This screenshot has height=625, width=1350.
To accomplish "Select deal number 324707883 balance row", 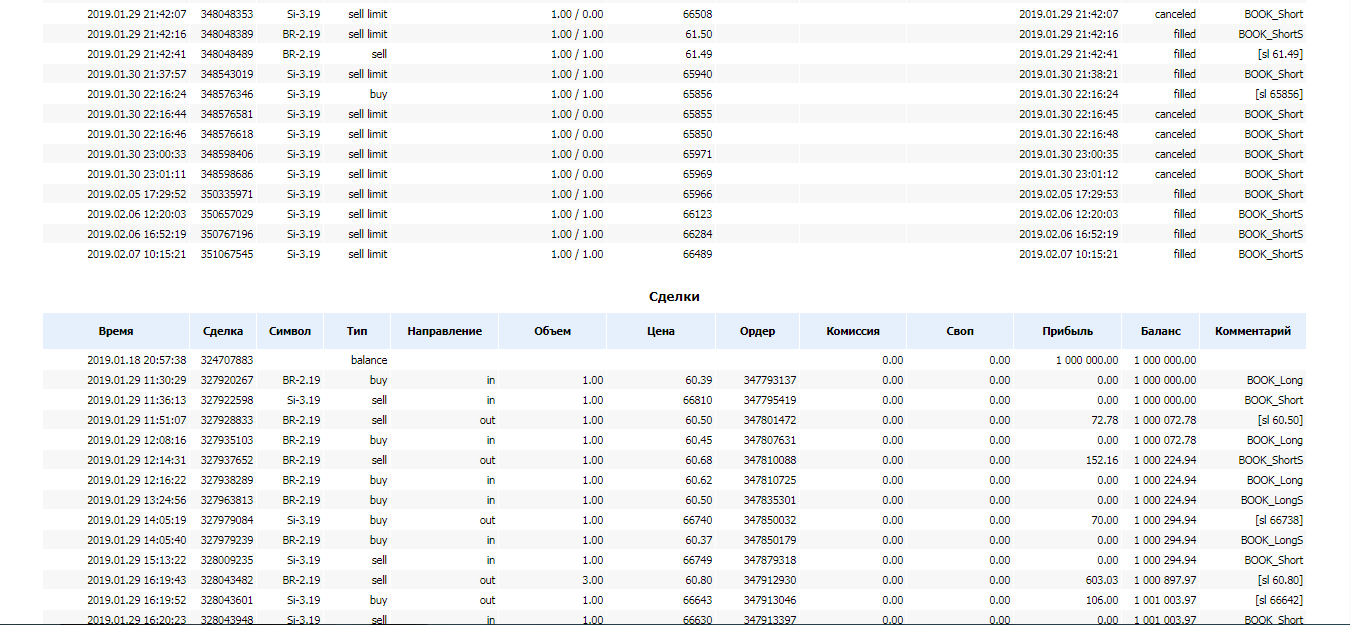I will [x=227, y=360].
